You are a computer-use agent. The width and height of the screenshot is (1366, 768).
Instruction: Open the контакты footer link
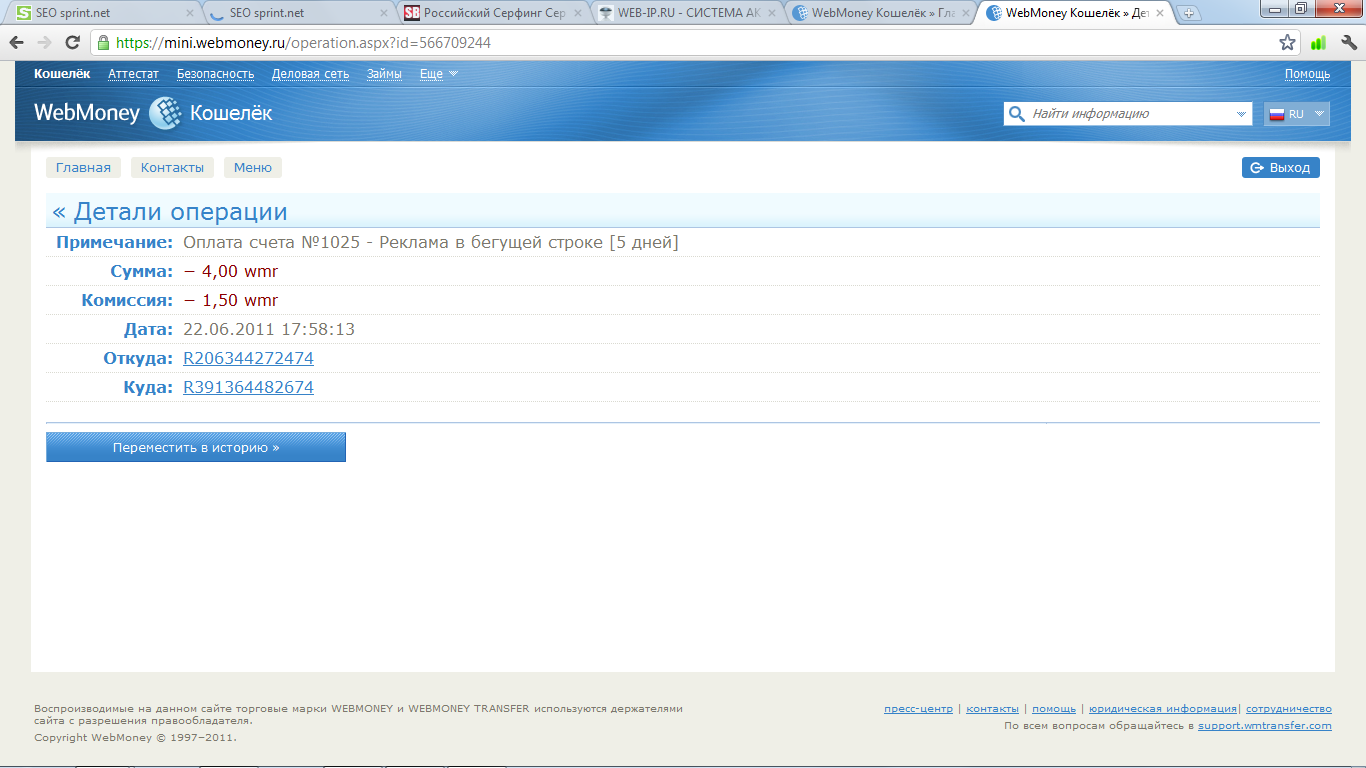coord(992,709)
